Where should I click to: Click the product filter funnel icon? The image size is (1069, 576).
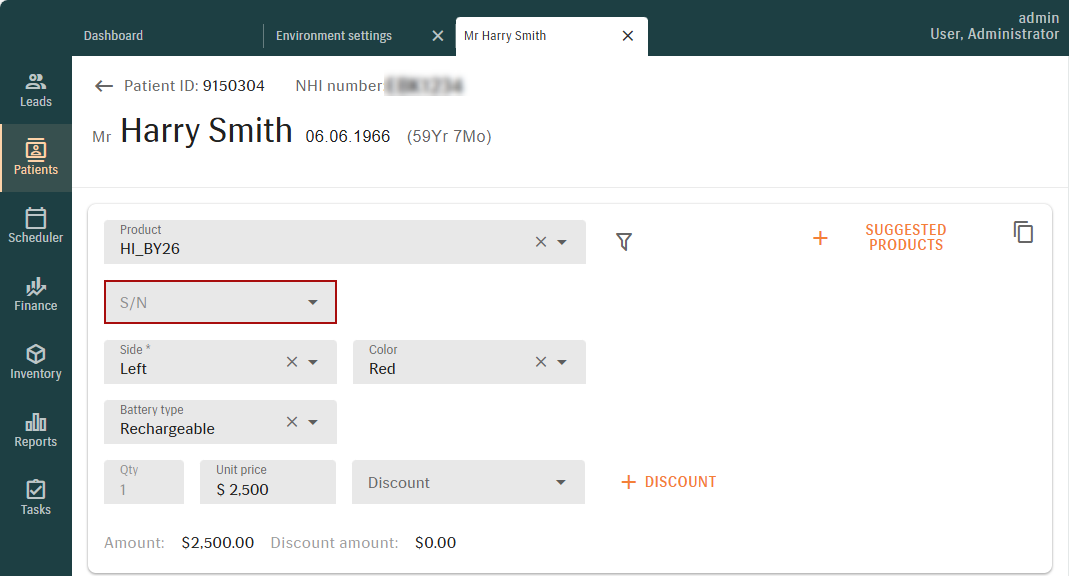point(624,242)
